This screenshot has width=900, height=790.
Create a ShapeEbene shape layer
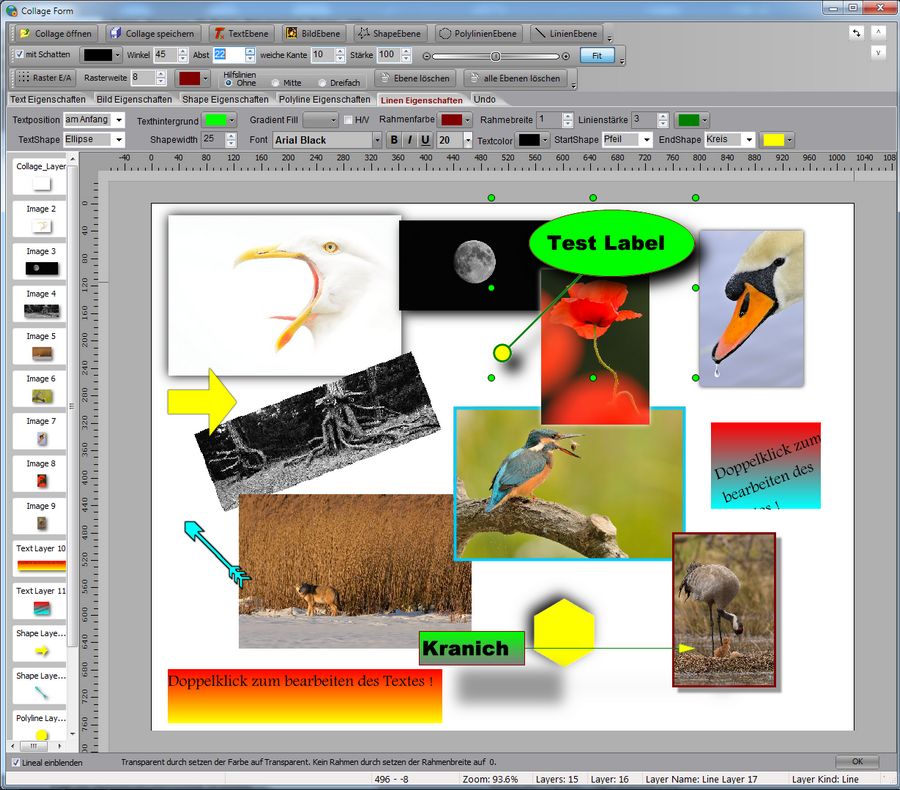point(388,32)
